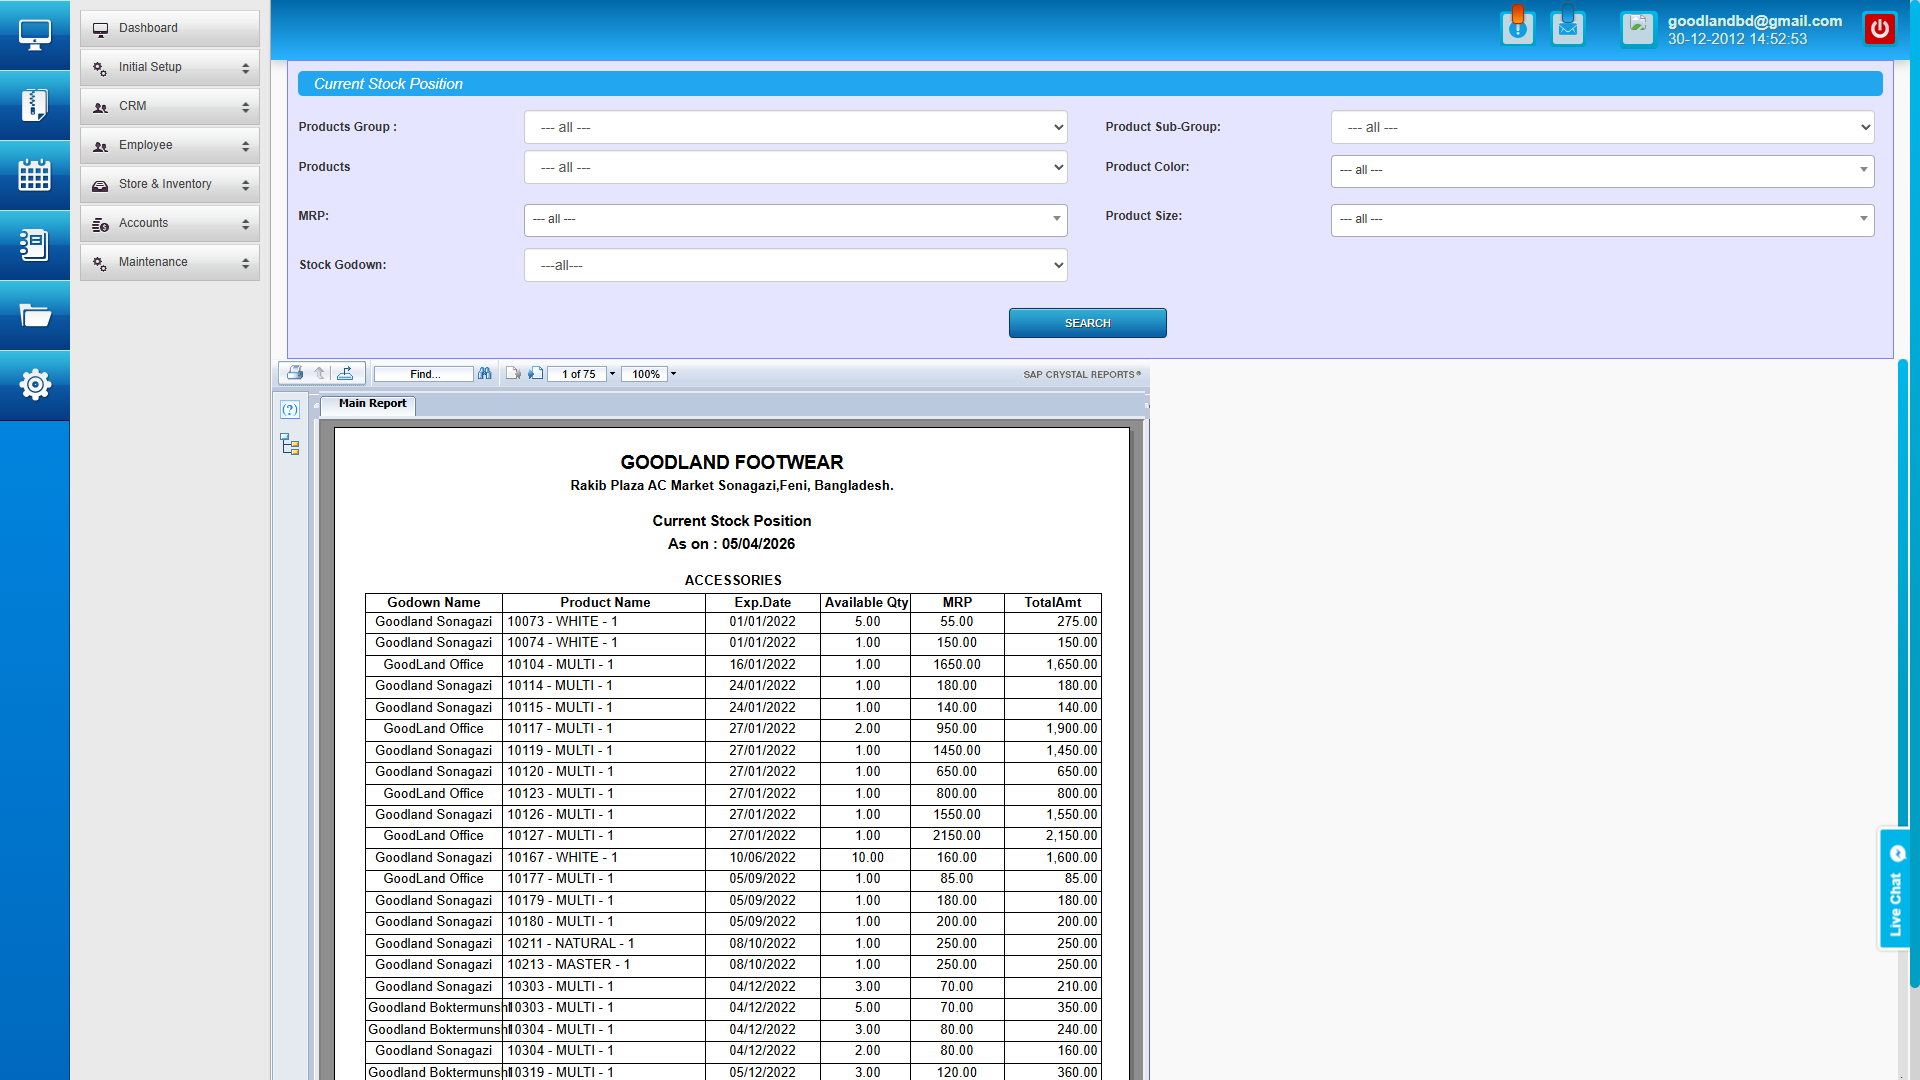Open the Stock Godown dropdown
The height and width of the screenshot is (1080, 1920).
pos(795,265)
